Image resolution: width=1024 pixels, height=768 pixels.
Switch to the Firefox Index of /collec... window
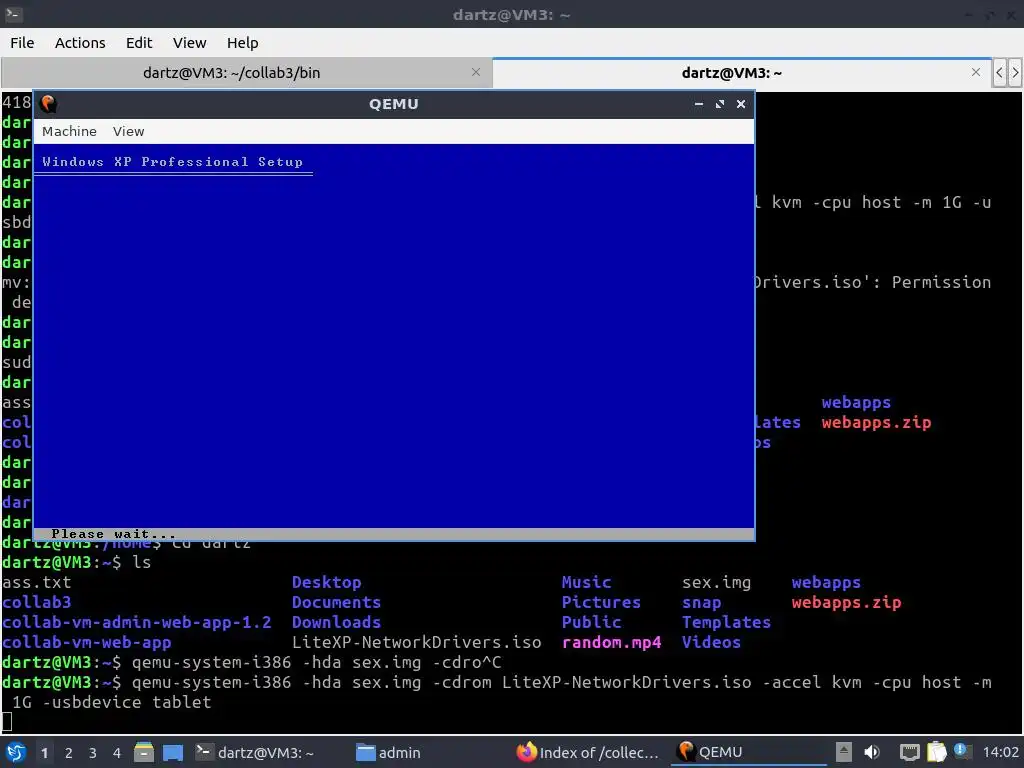[x=588, y=752]
